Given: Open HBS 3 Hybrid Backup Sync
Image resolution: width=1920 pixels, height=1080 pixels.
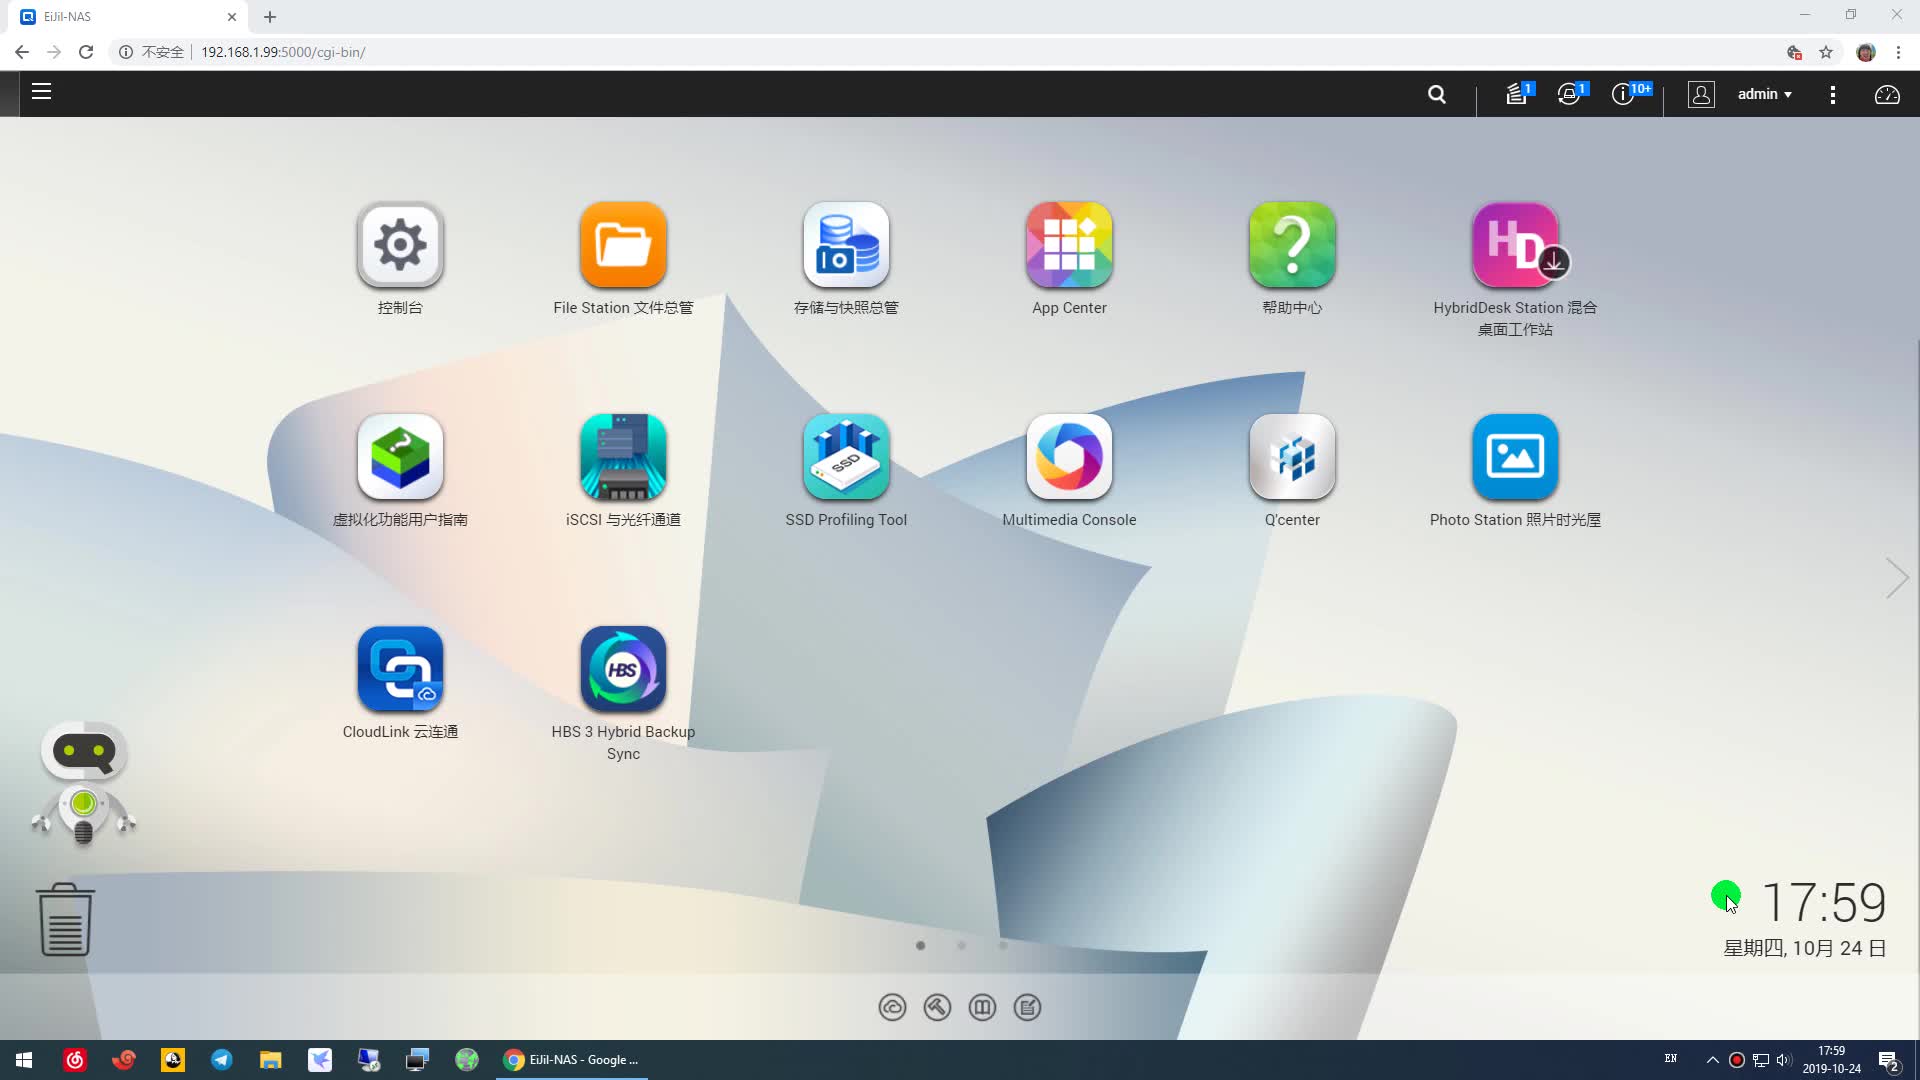Looking at the screenshot, I should [x=623, y=669].
